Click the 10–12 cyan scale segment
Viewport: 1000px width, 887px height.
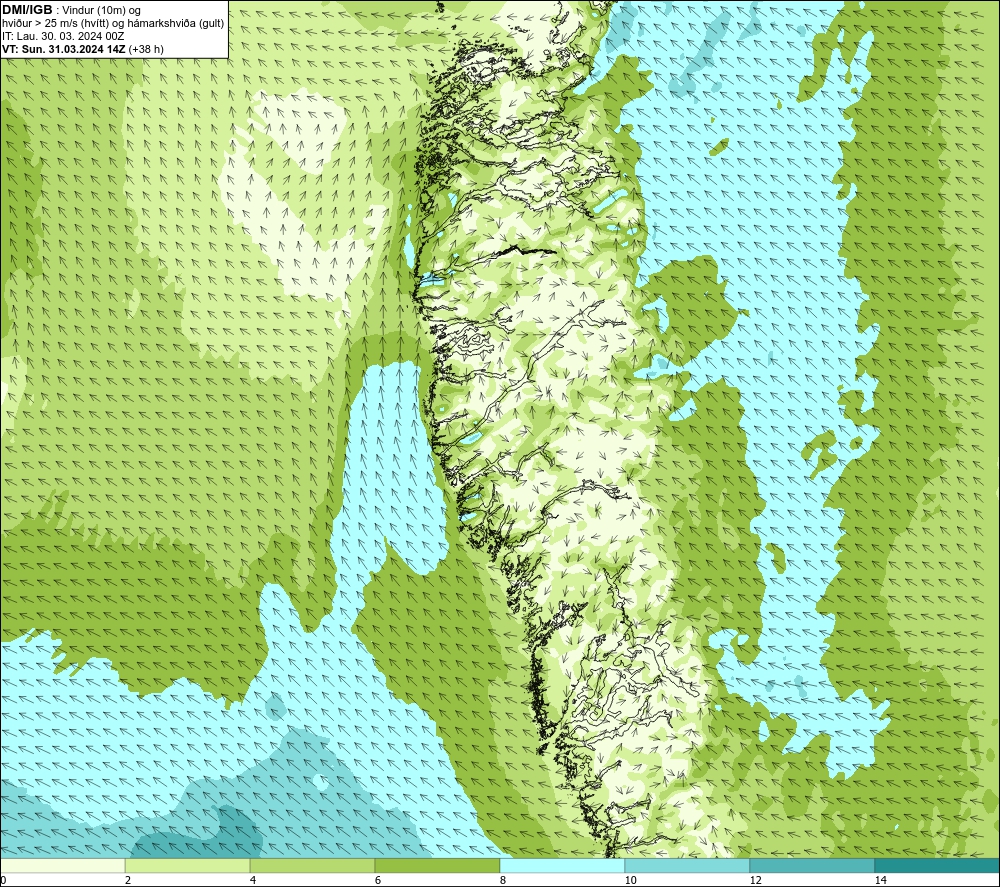tap(688, 865)
